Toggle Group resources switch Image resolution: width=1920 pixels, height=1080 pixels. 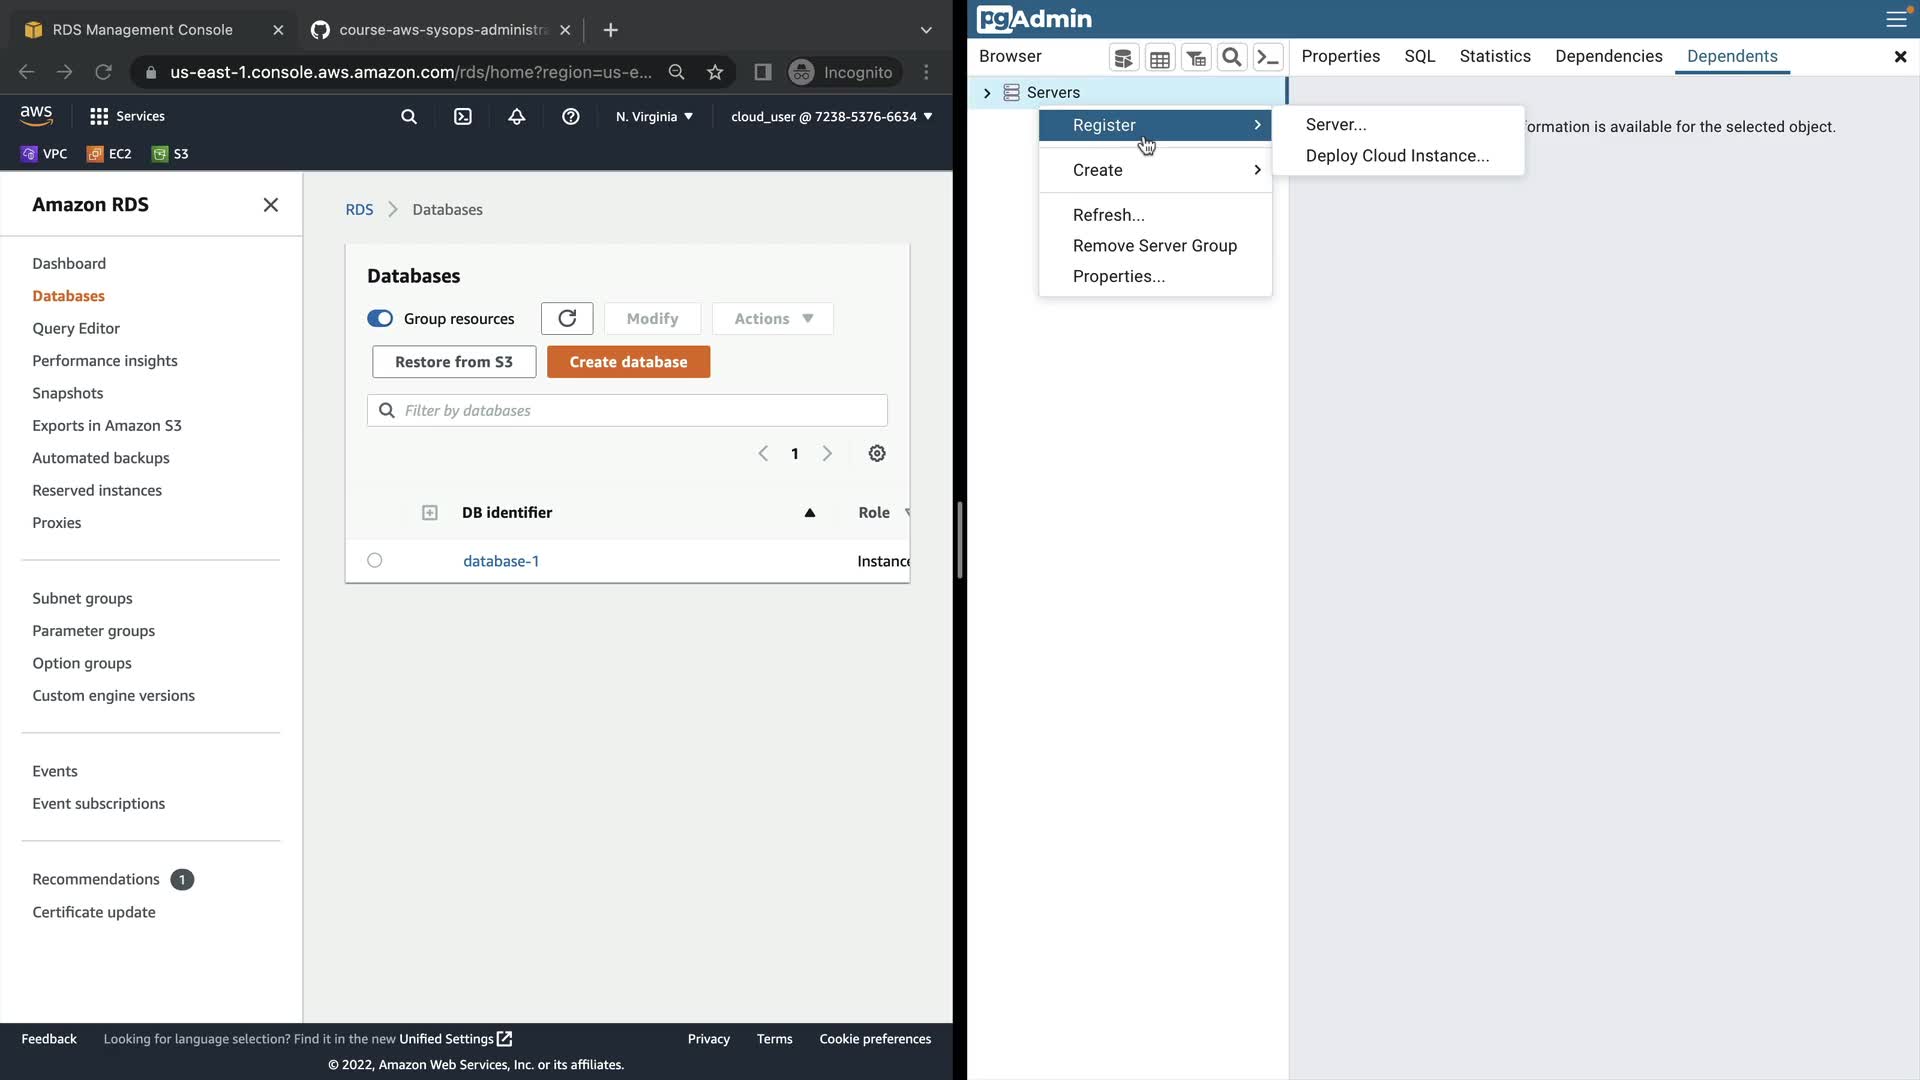[380, 319]
